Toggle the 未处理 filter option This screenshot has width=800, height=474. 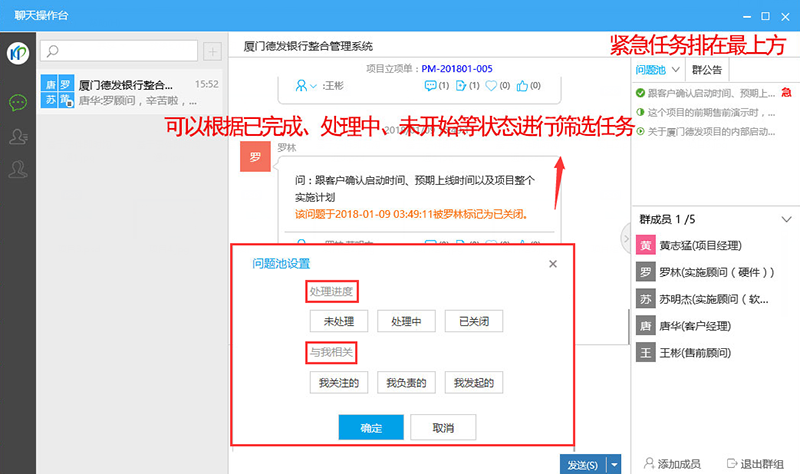pyautogui.click(x=339, y=321)
